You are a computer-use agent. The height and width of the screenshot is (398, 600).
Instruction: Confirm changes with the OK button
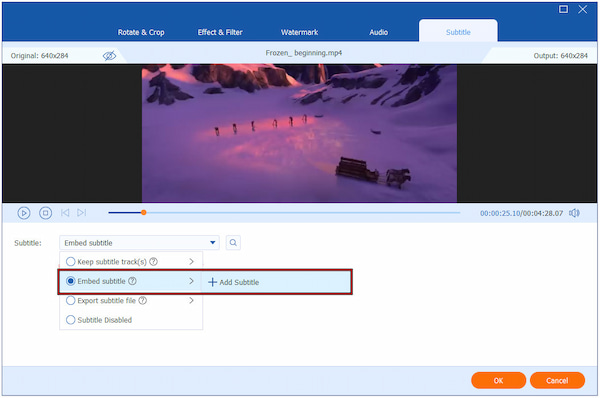(x=498, y=380)
